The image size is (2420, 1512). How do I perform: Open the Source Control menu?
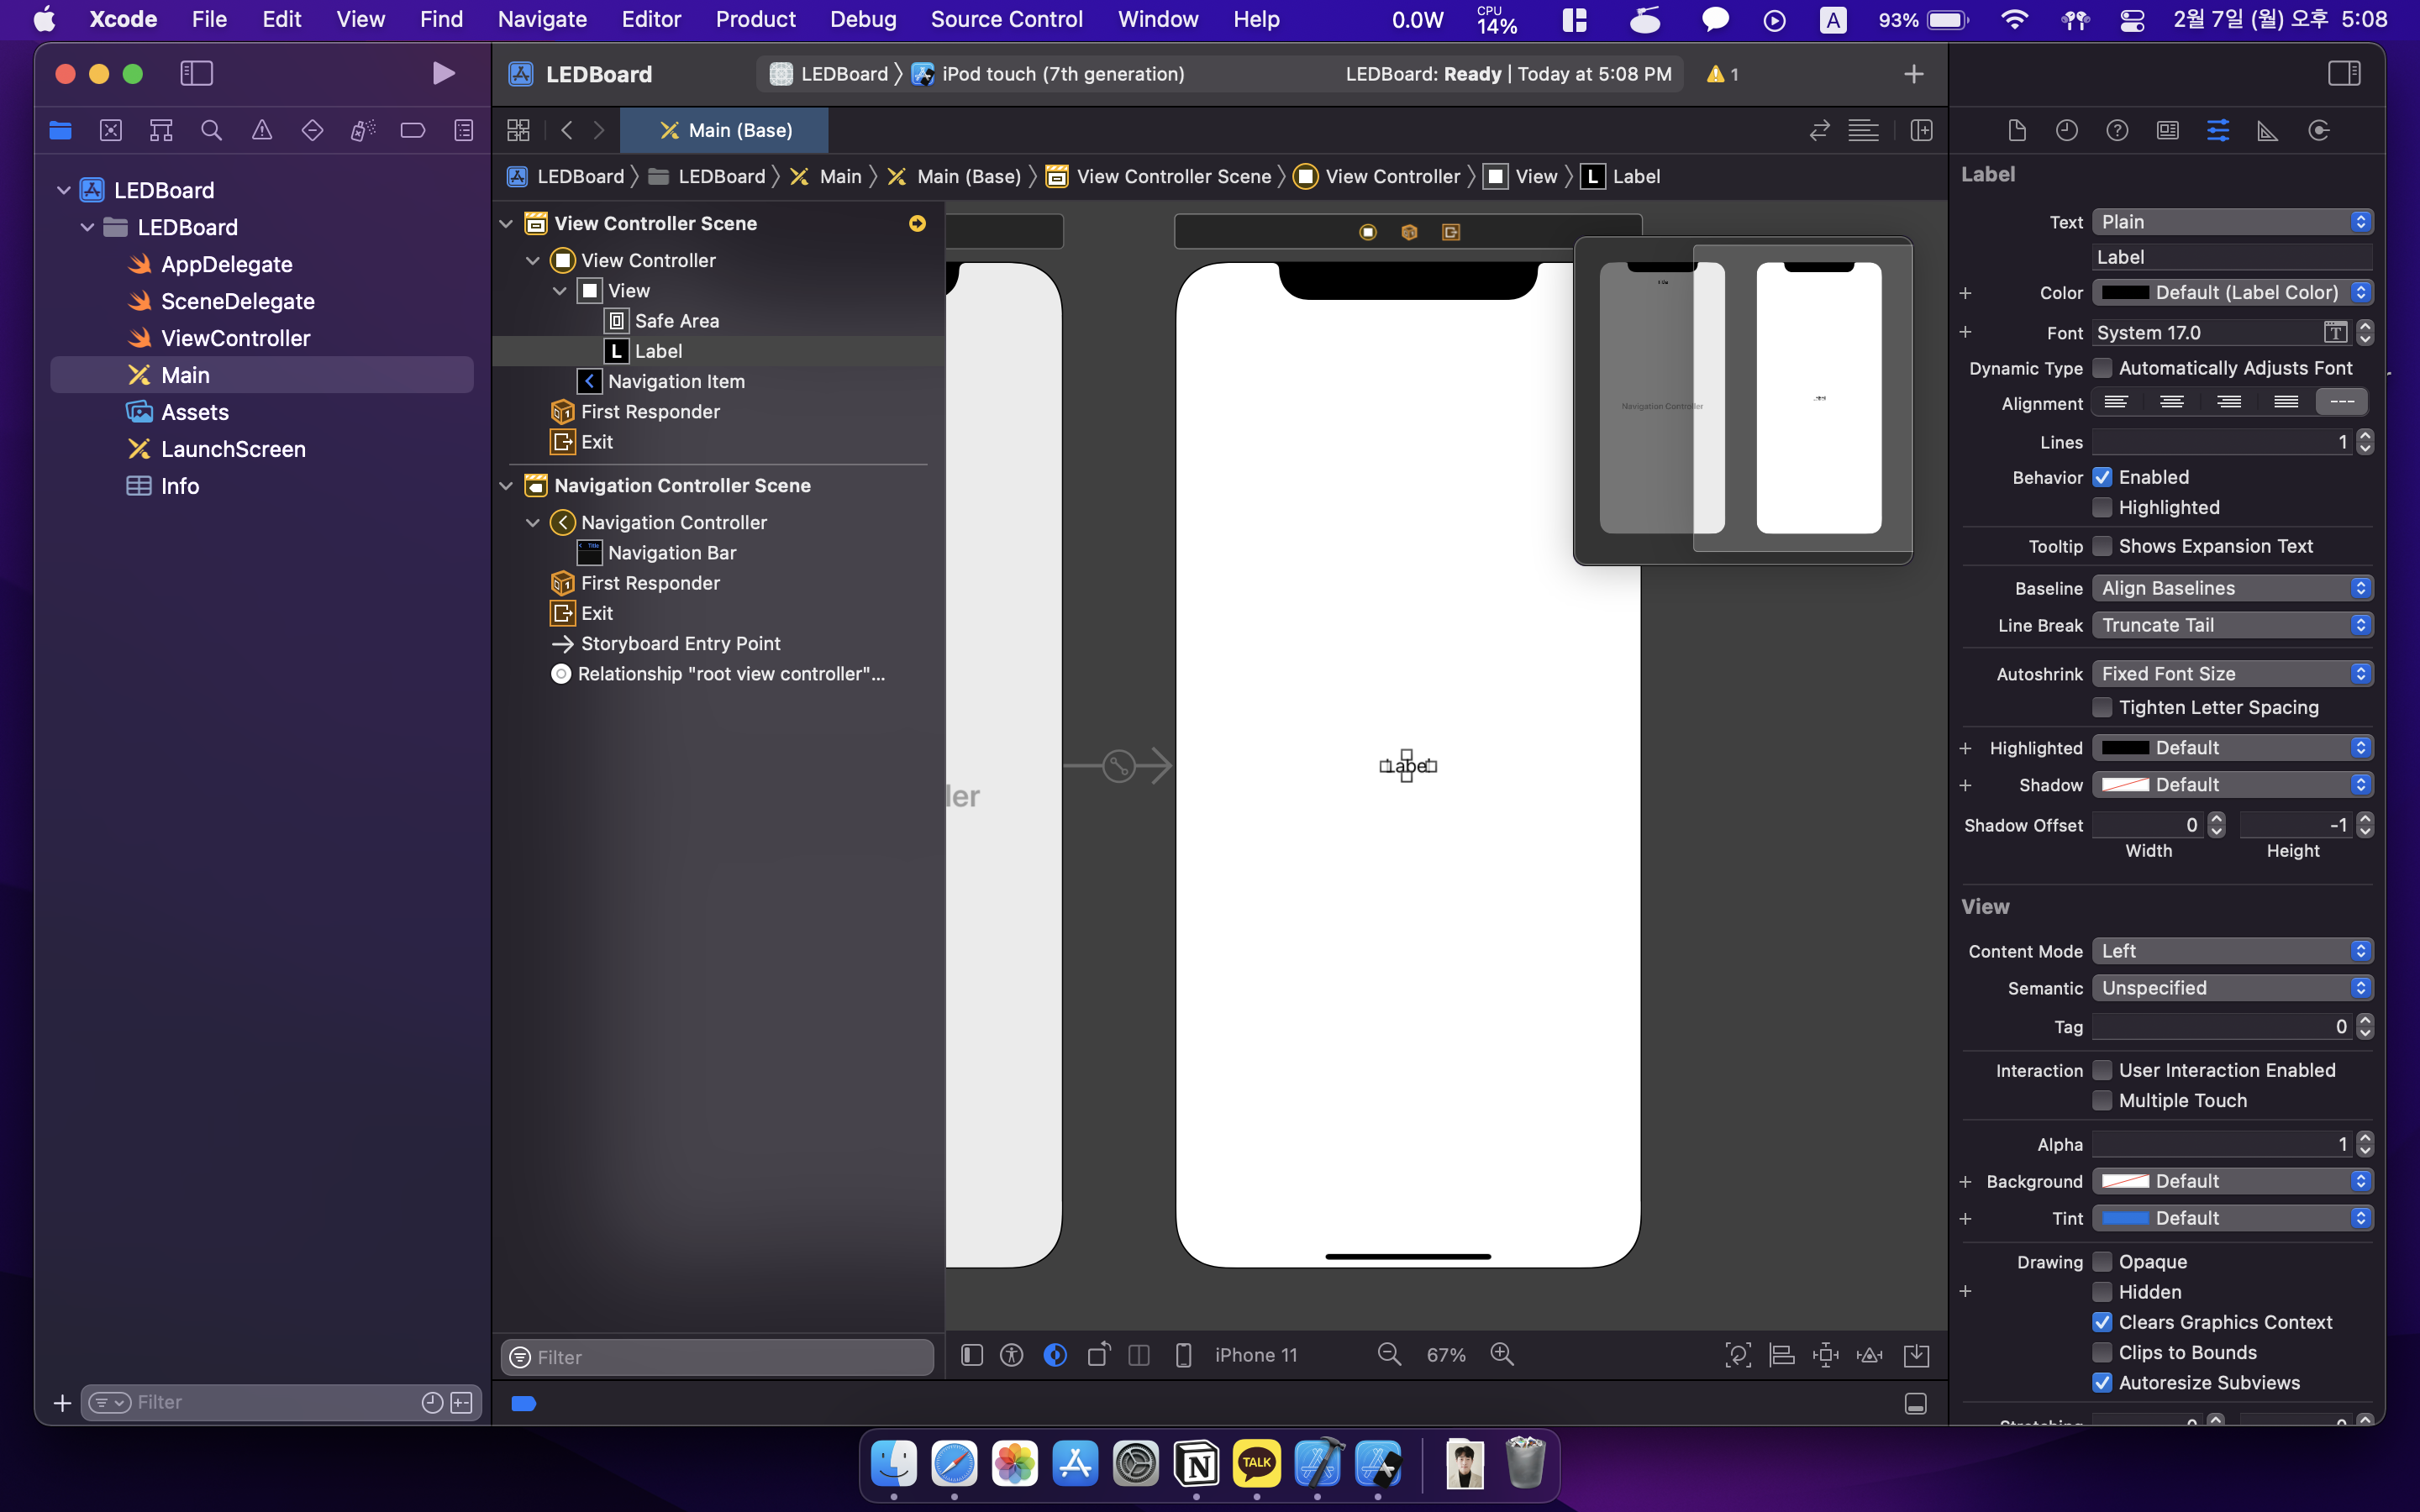tap(1006, 19)
